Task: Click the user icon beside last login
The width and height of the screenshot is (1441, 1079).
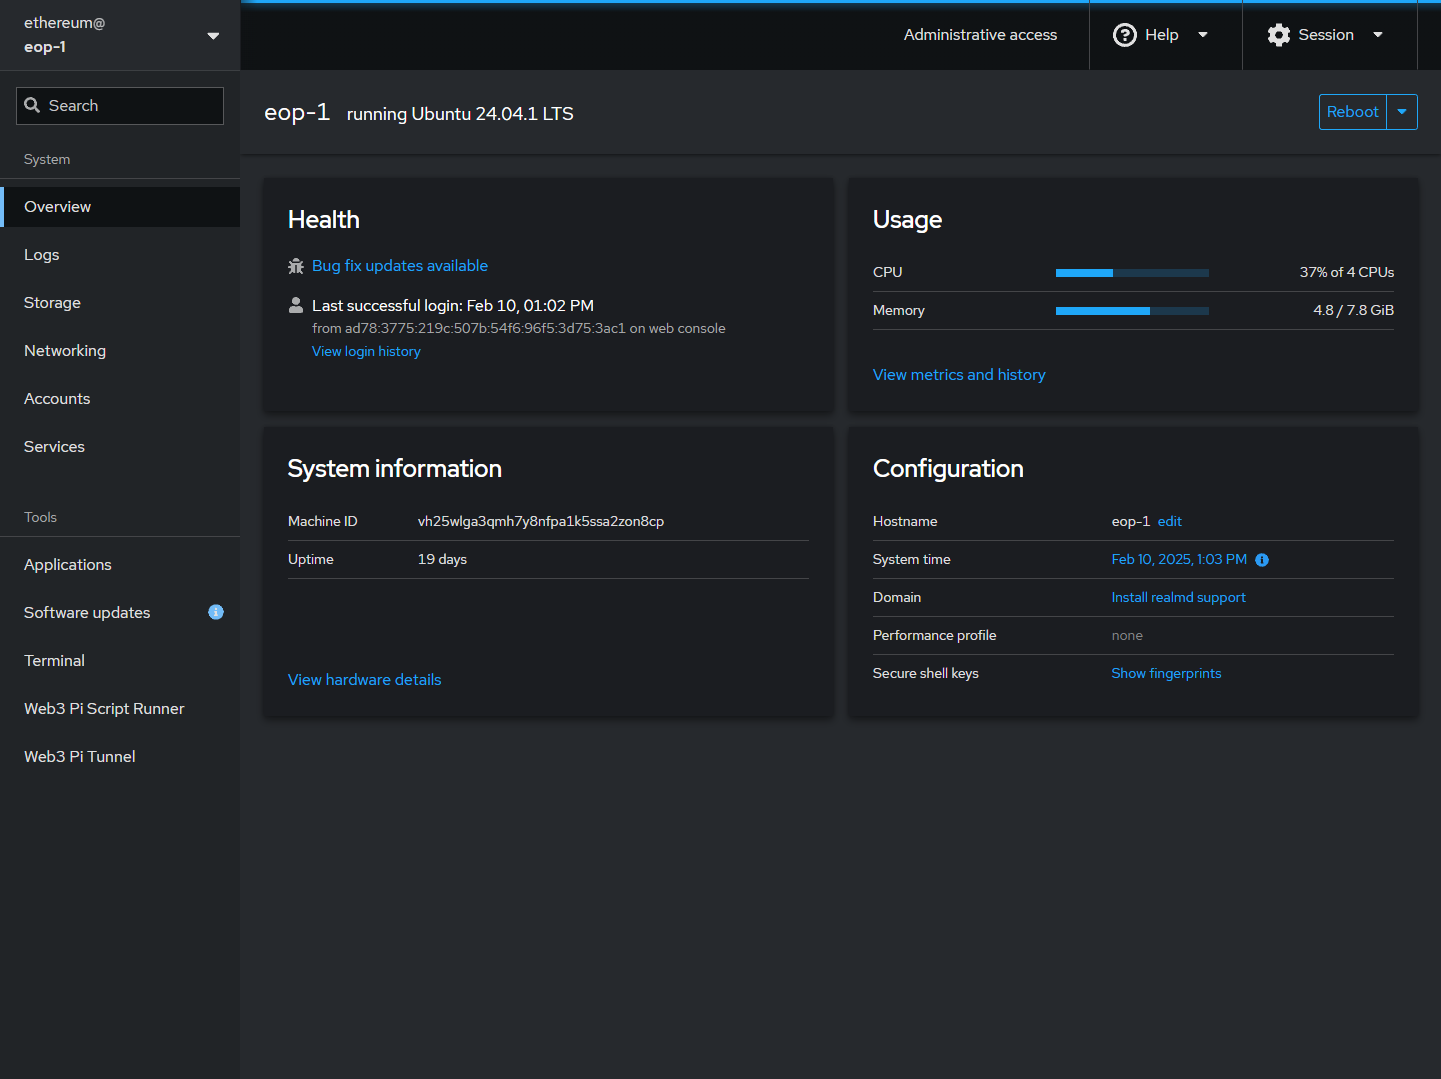Action: pyautogui.click(x=296, y=305)
